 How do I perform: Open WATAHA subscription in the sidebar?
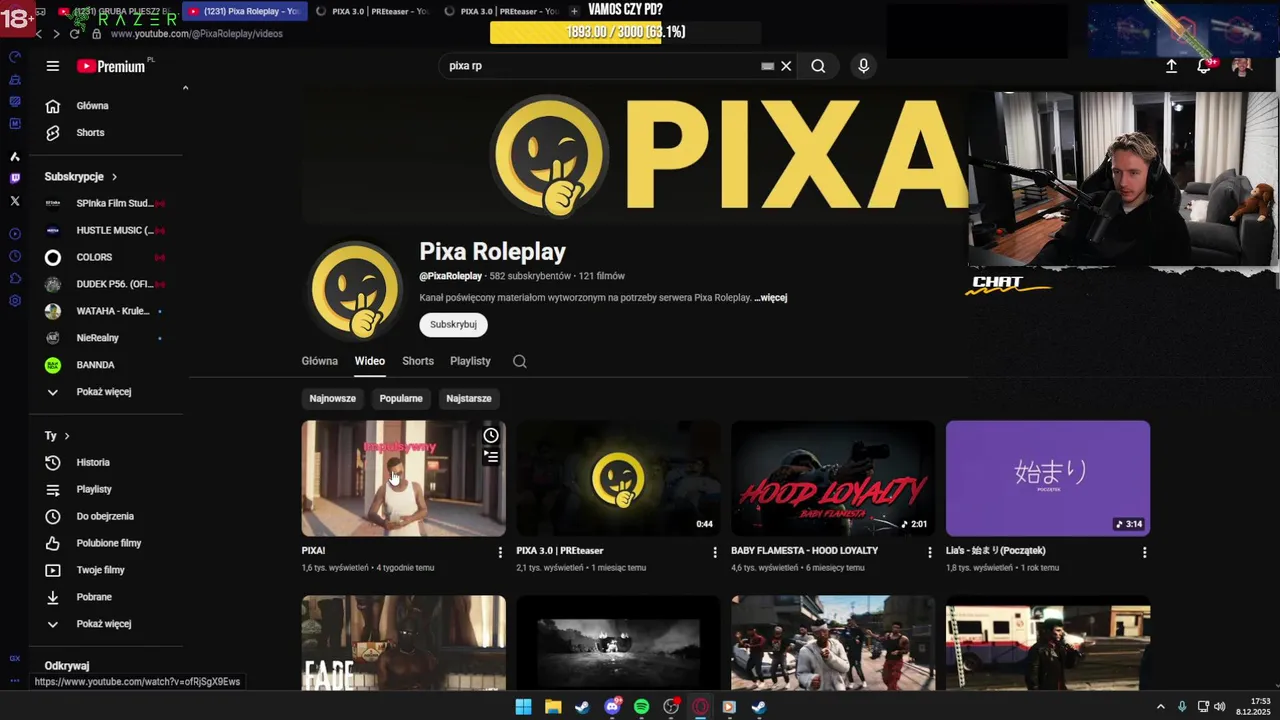tap(106, 311)
